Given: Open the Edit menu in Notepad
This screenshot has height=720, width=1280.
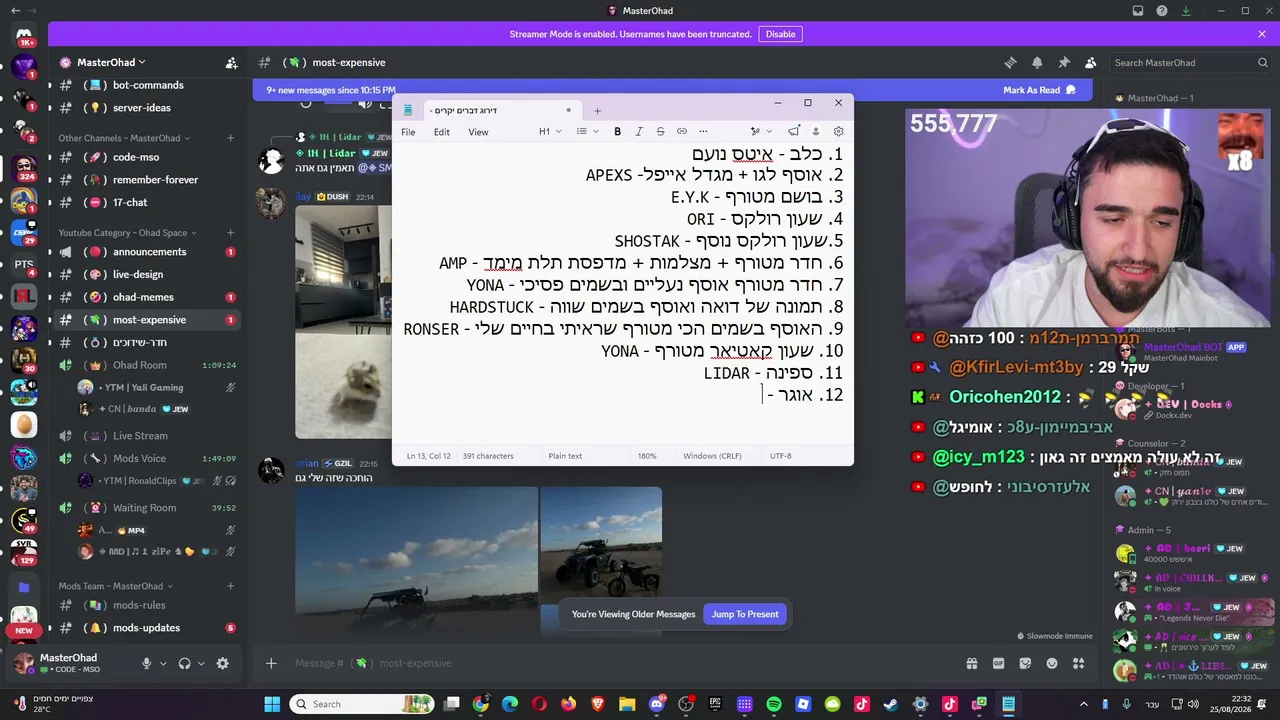Looking at the screenshot, I should click(441, 132).
